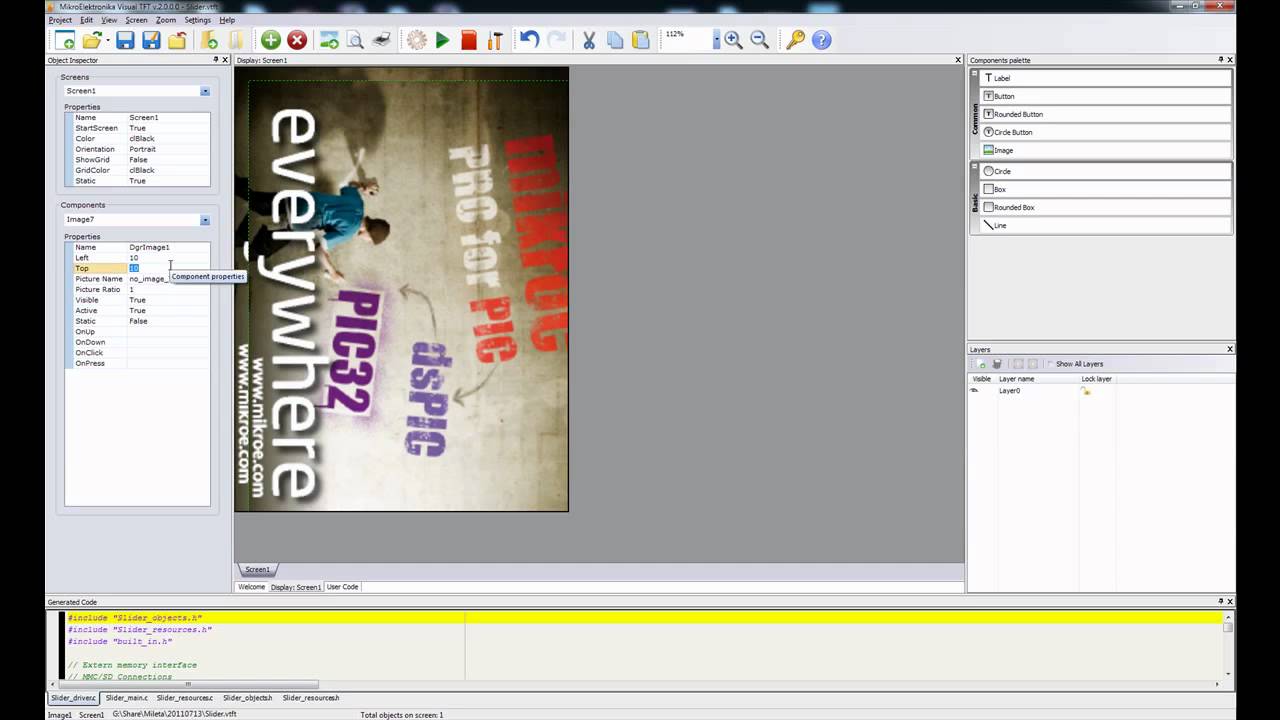Image resolution: width=1280 pixels, height=720 pixels.
Task: Select the Screen1 tab below the display
Action: point(258,570)
